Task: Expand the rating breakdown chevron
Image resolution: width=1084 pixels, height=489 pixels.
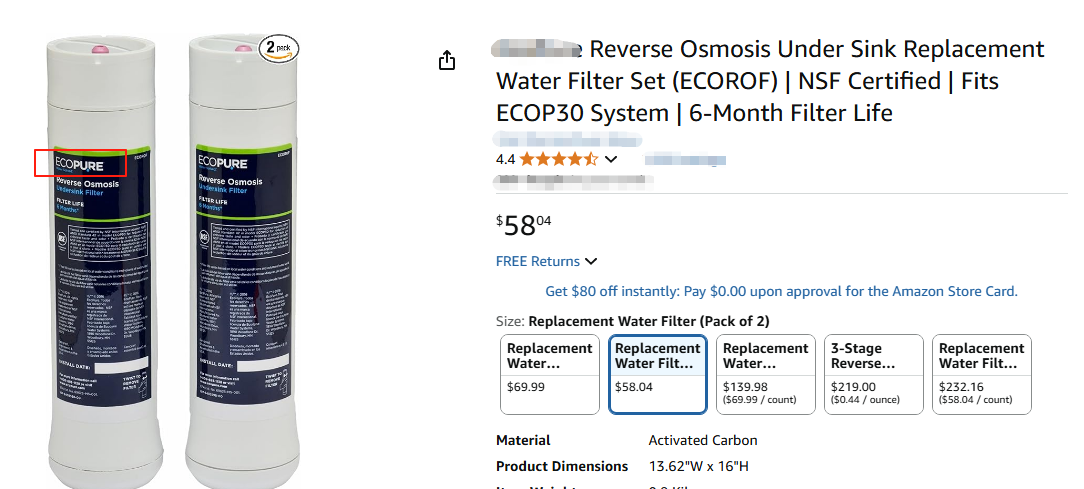Action: [611, 159]
